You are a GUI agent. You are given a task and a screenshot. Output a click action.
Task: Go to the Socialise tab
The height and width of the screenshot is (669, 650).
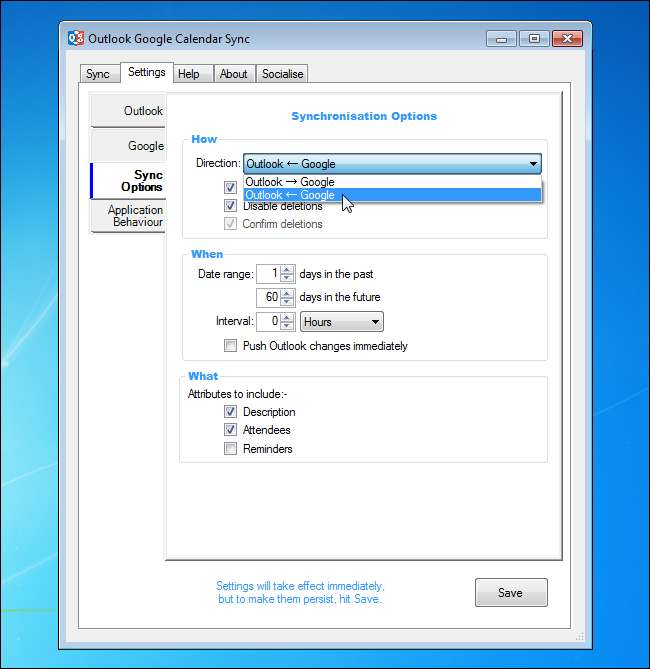coord(282,74)
